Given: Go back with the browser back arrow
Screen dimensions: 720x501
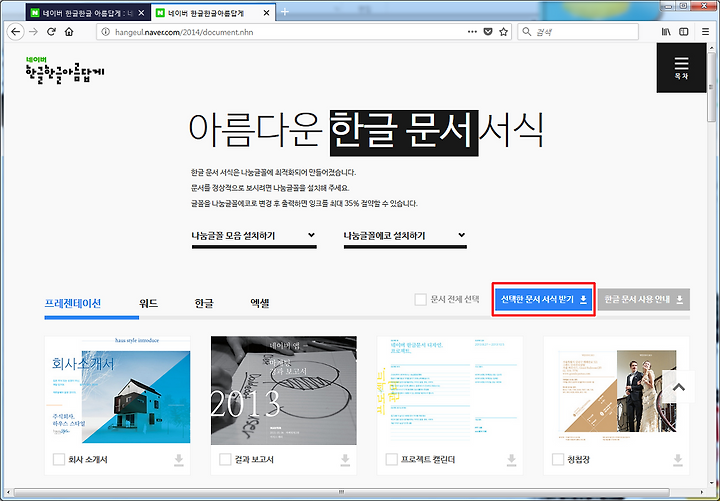Looking at the screenshot, I should pos(16,32).
